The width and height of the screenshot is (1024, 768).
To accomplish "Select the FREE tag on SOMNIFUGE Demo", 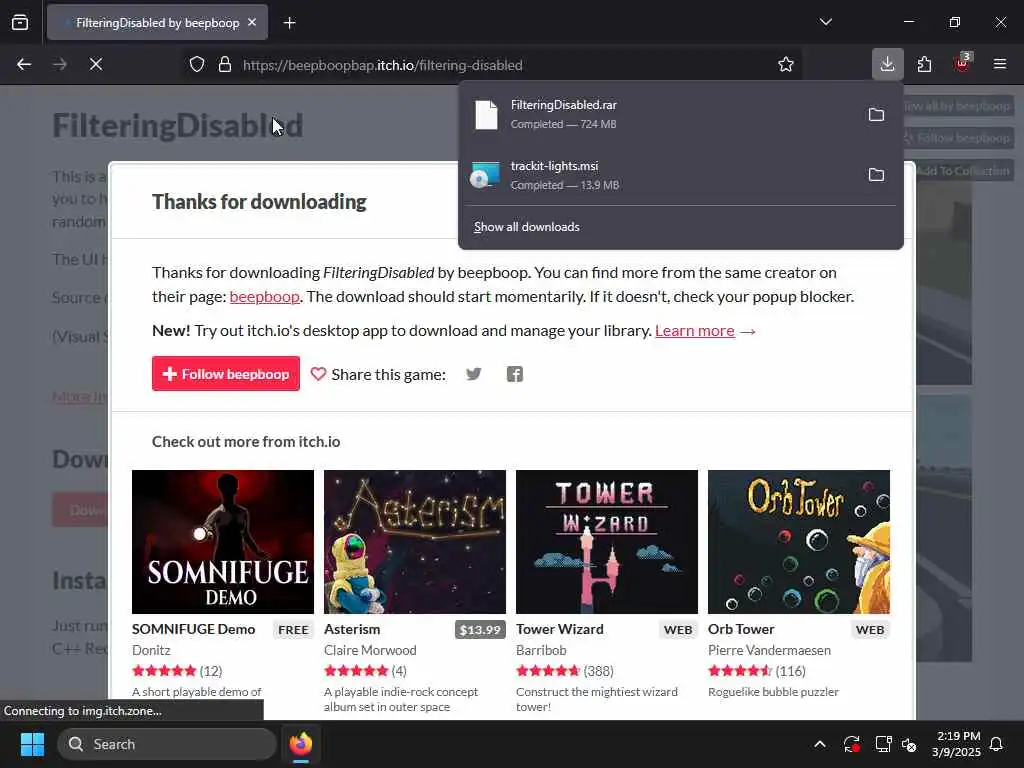I will coord(293,630).
